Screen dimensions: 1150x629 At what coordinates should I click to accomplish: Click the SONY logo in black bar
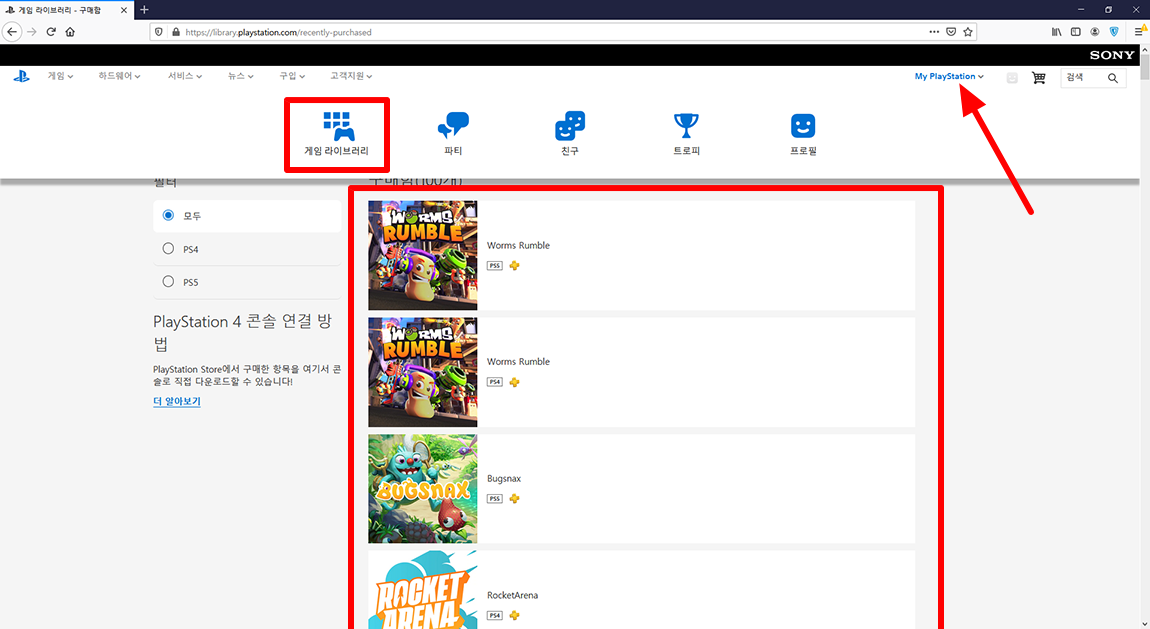[1112, 55]
